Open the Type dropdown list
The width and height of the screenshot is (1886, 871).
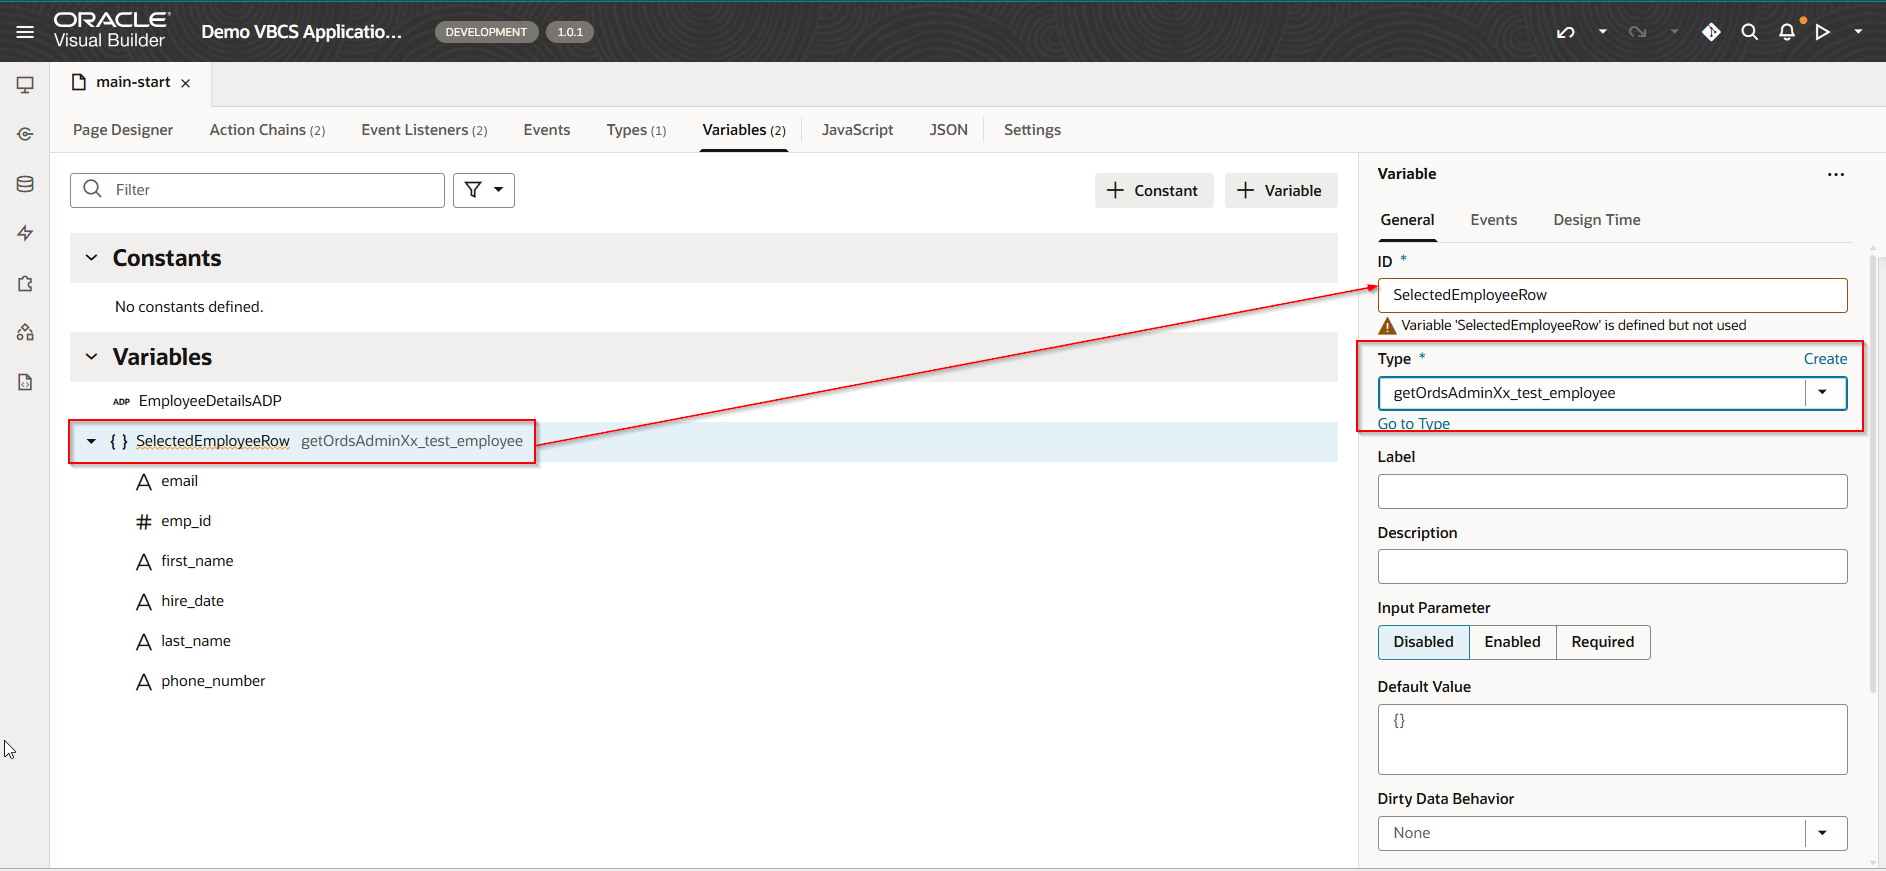click(1822, 393)
